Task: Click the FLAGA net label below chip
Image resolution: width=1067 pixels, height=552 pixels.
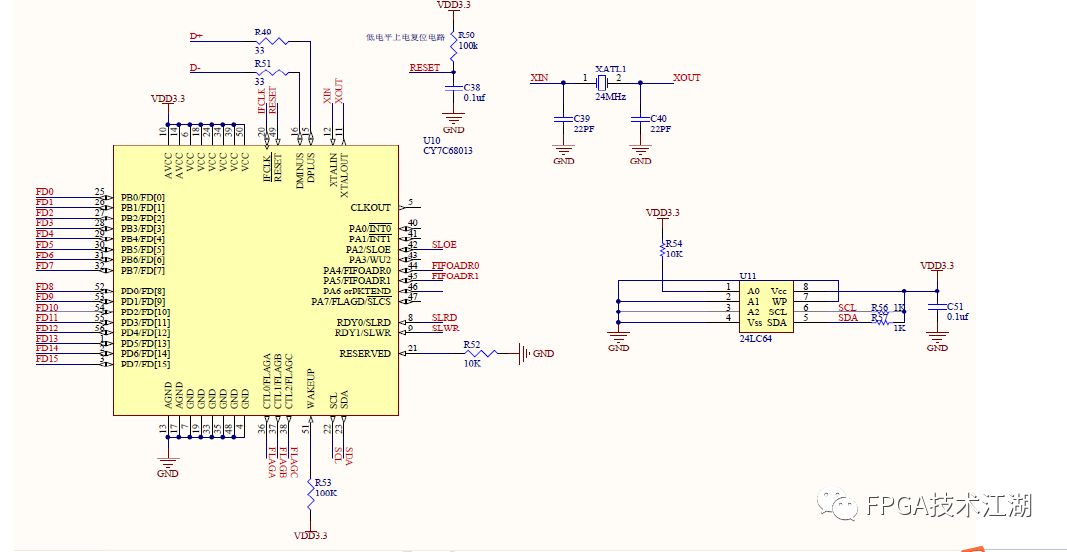Action: 272,463
